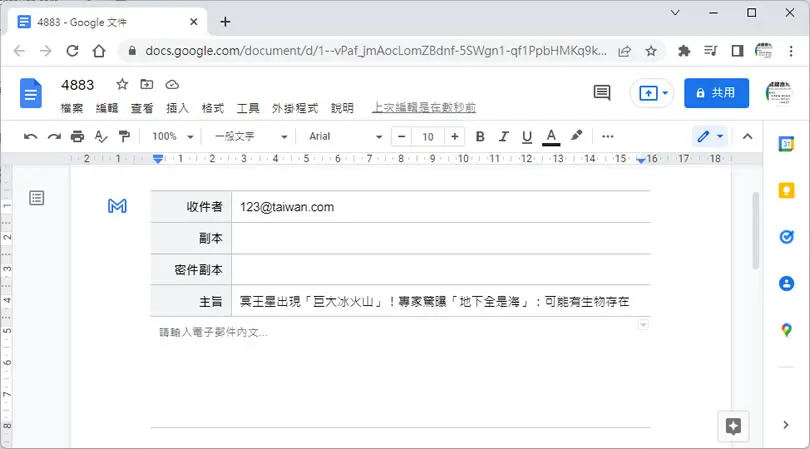Toggle italic formatting
Image resolution: width=810 pixels, height=449 pixels.
coord(503,136)
